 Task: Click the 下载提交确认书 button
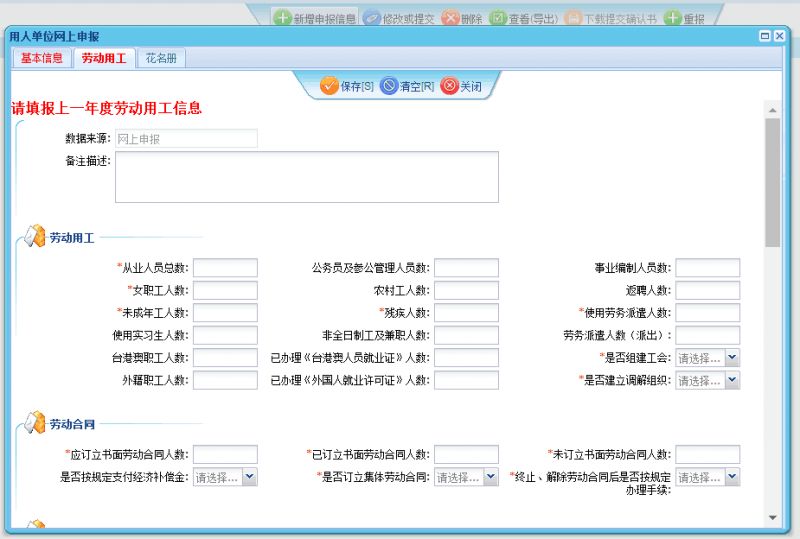[x=610, y=18]
